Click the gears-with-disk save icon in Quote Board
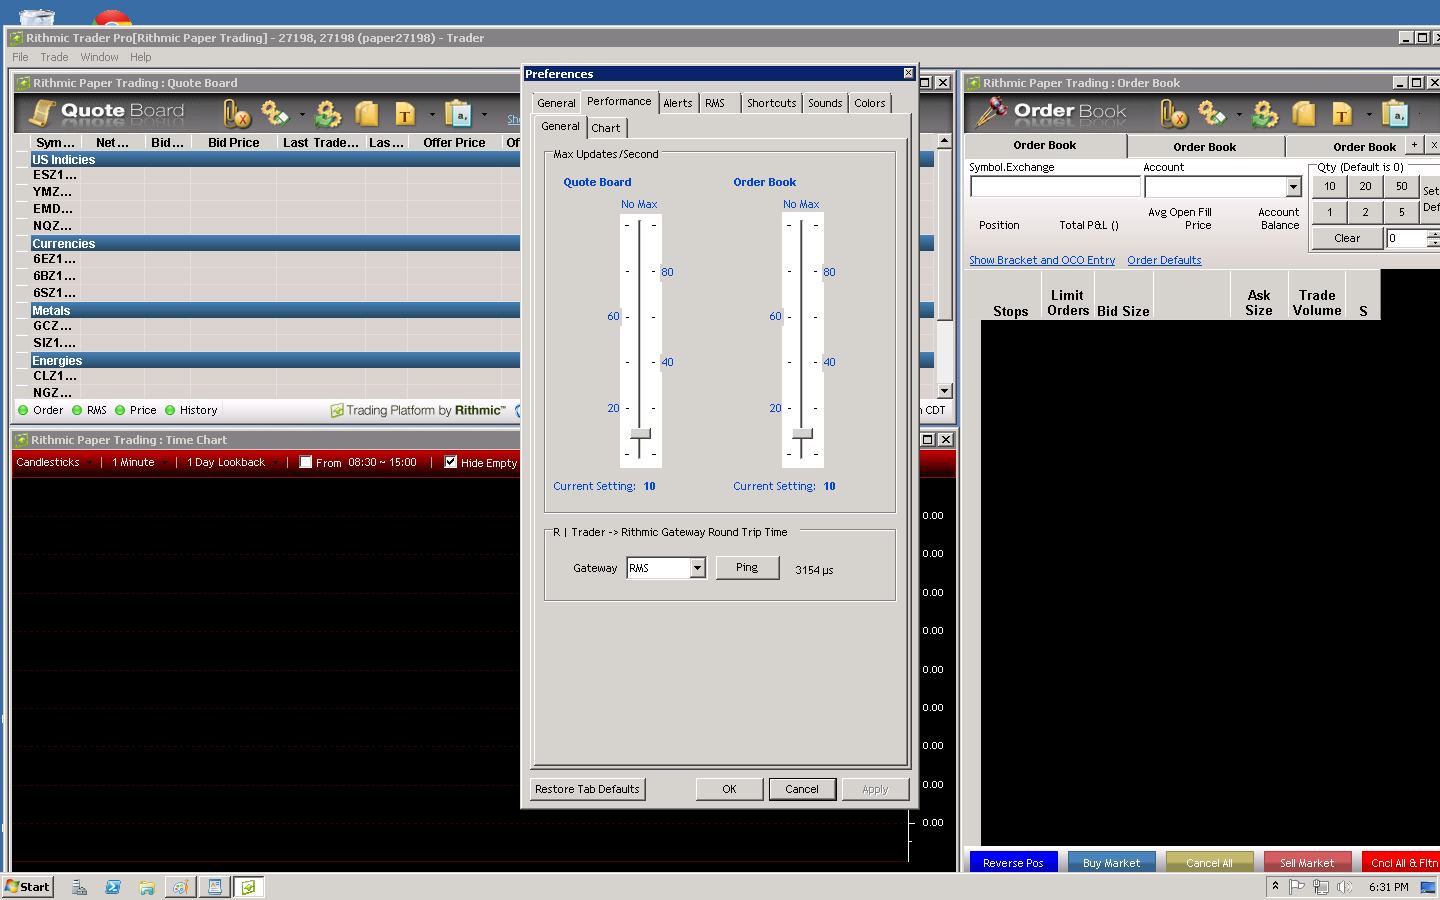This screenshot has height=900, width=1440. pyautogui.click(x=275, y=114)
